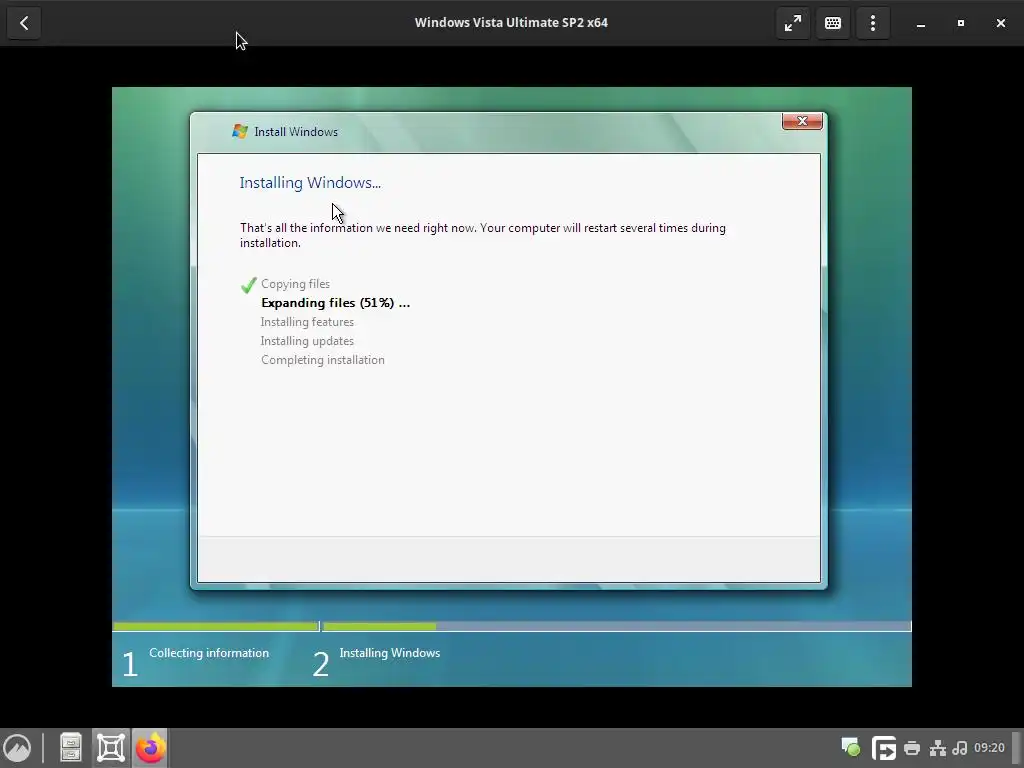Screen dimensions: 1024x768
Task: Click the green checkmark beside Copying files
Action: pos(248,285)
